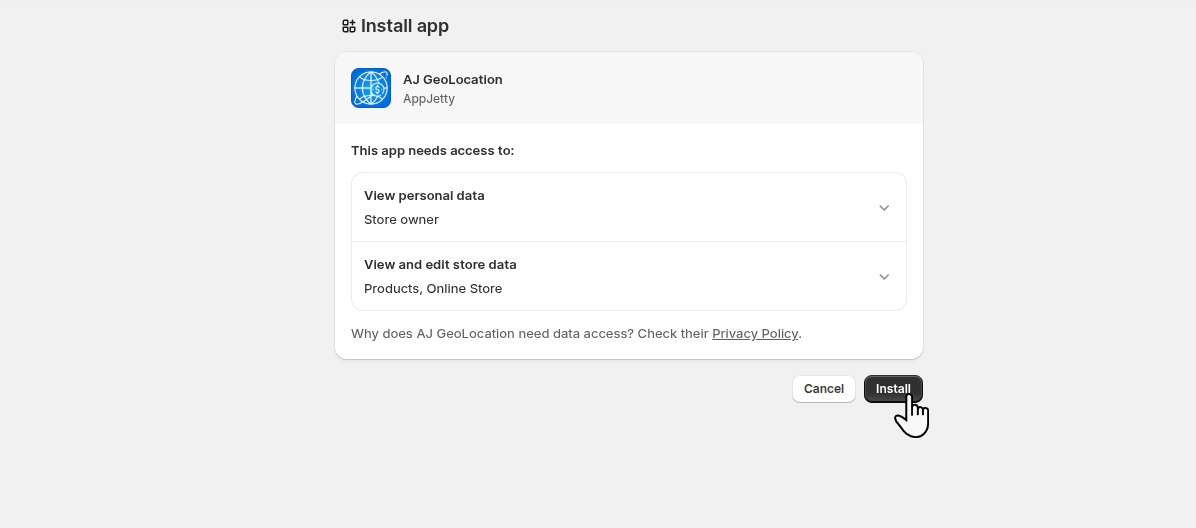Image resolution: width=1196 pixels, height=528 pixels.
Task: Click the "View and edit store data" title
Action: coord(440,264)
